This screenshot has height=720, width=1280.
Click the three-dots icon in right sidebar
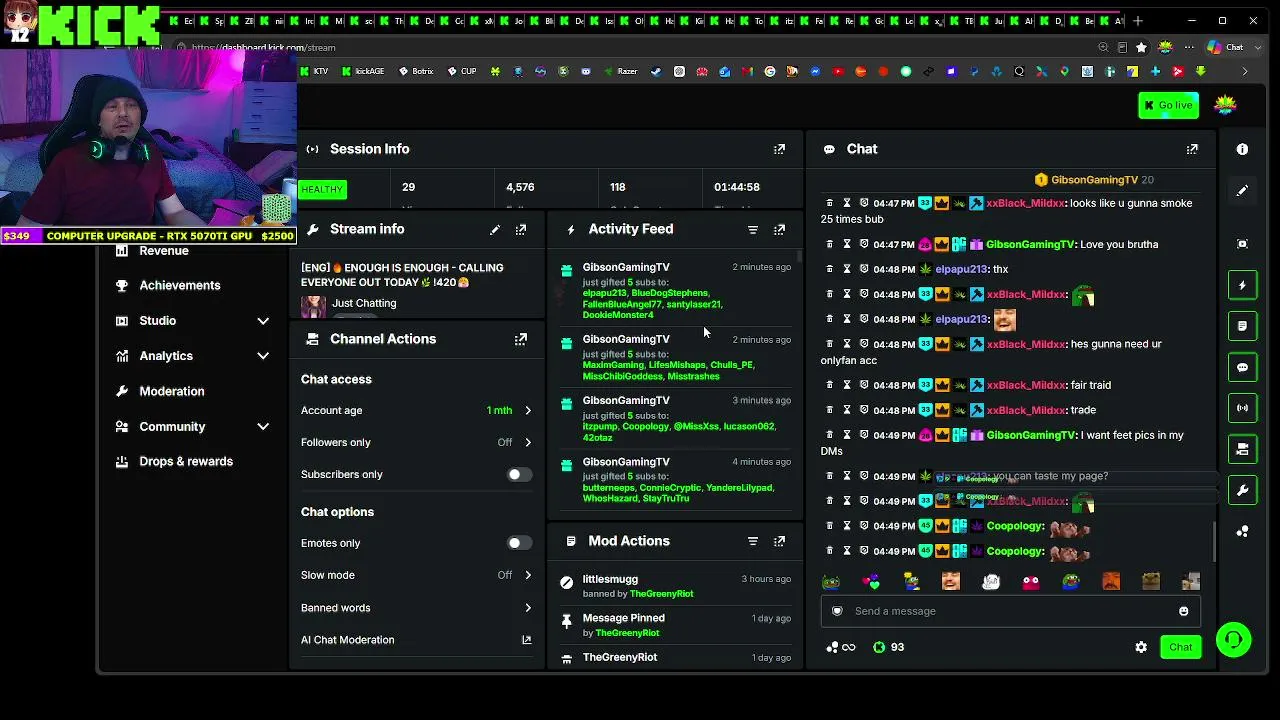pos(1242,531)
